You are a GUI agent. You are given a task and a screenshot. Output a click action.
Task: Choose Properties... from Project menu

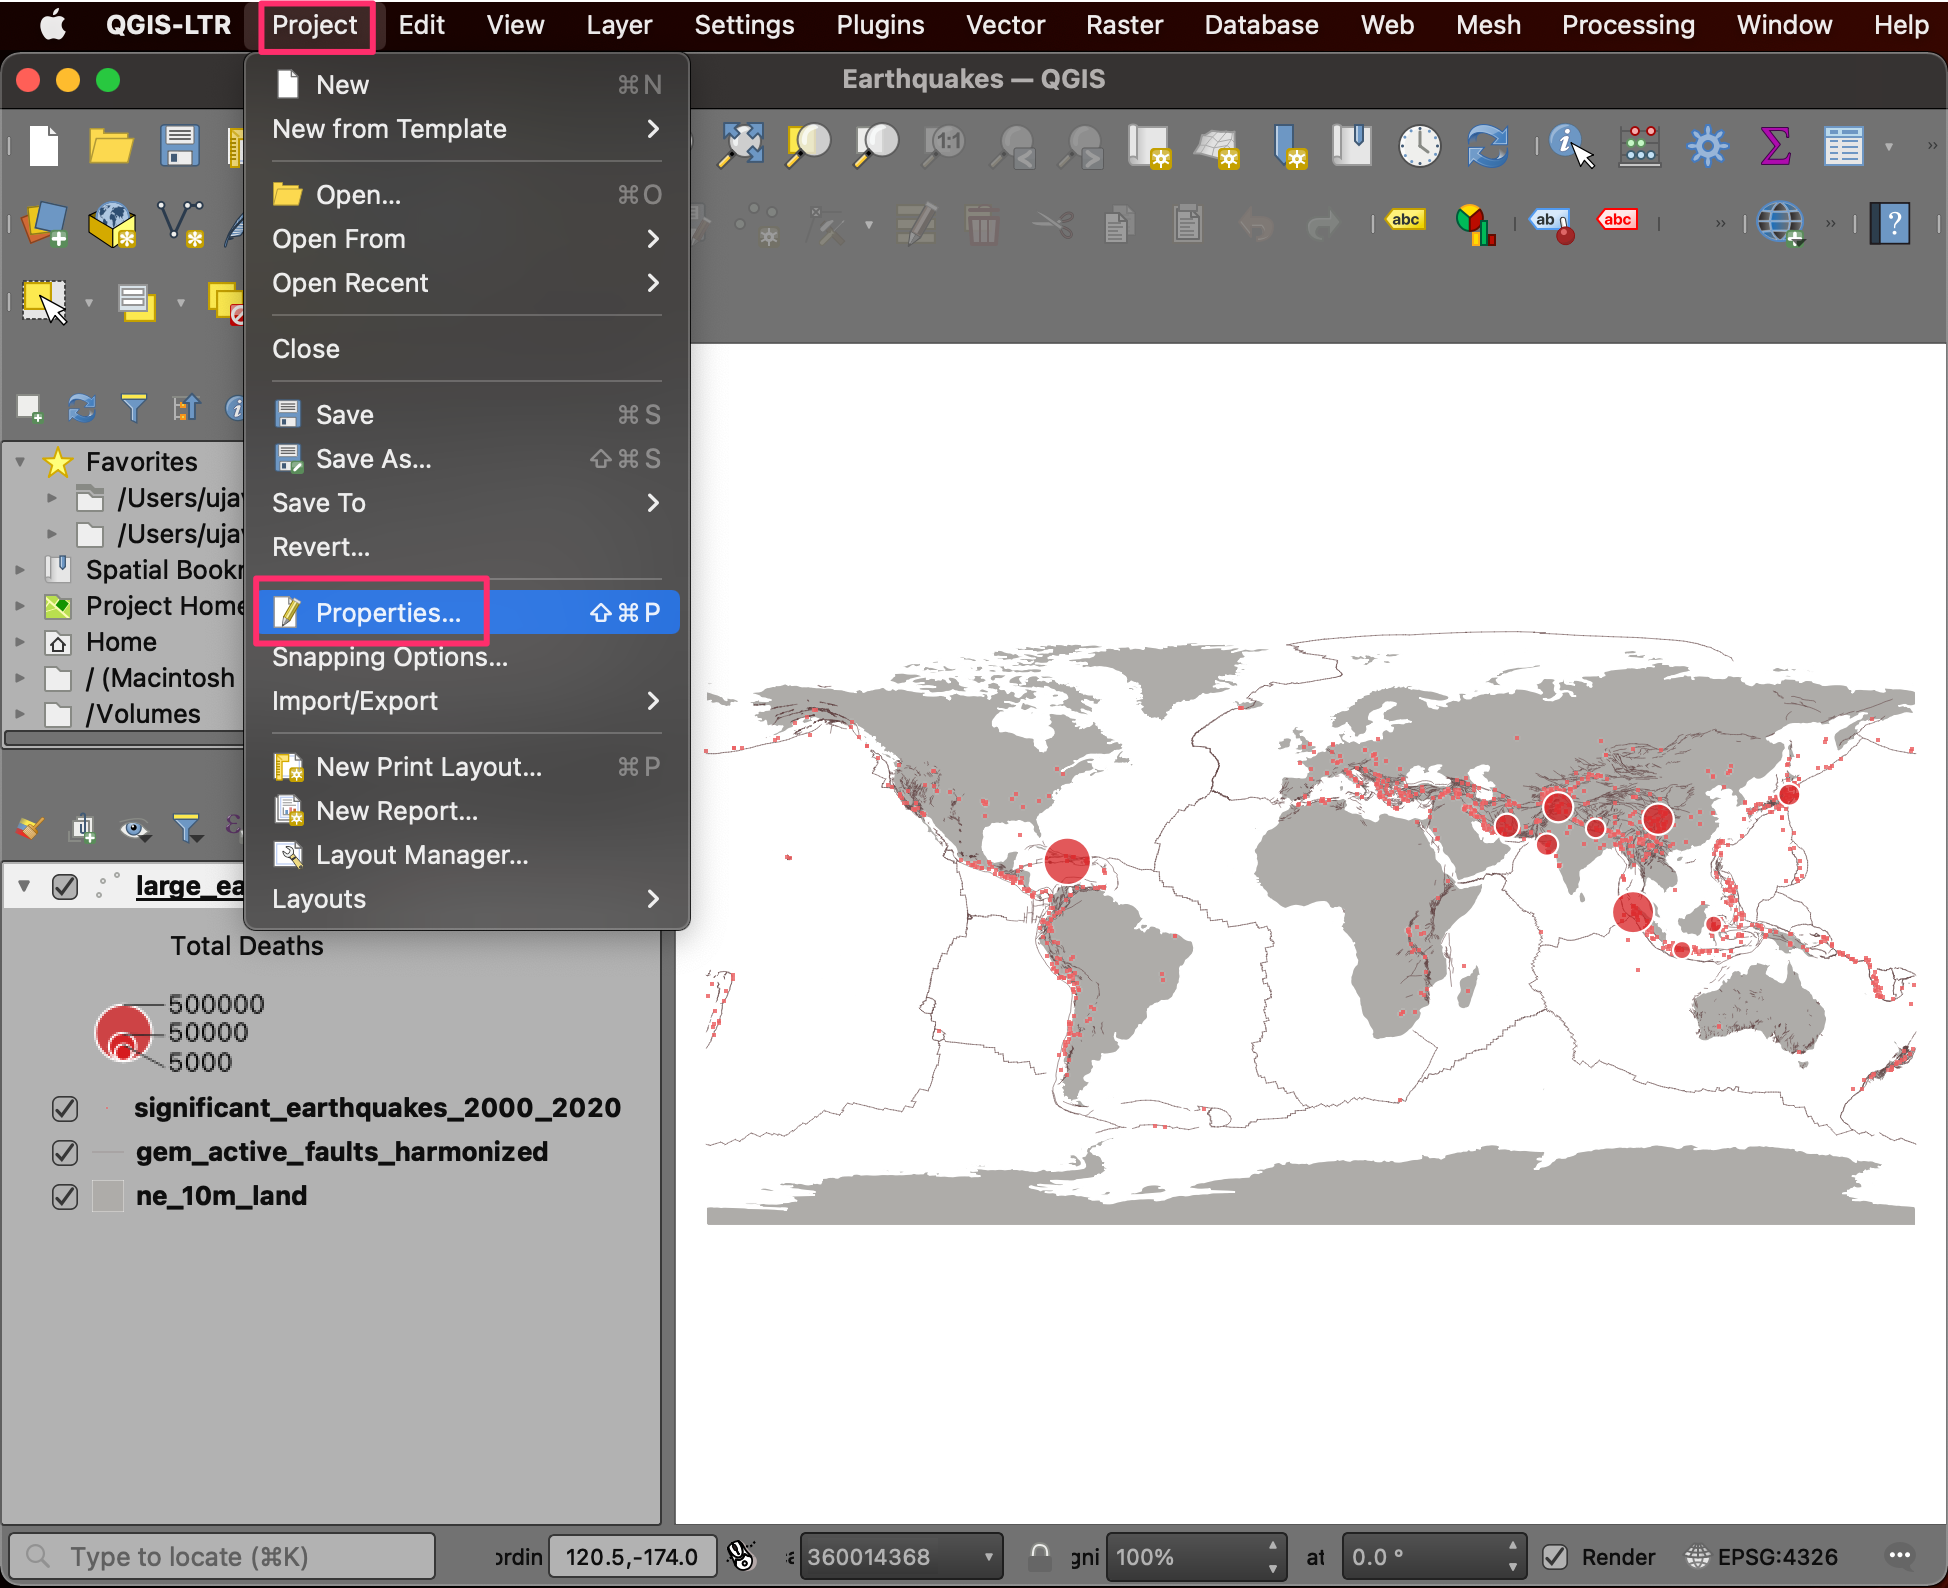[467, 613]
